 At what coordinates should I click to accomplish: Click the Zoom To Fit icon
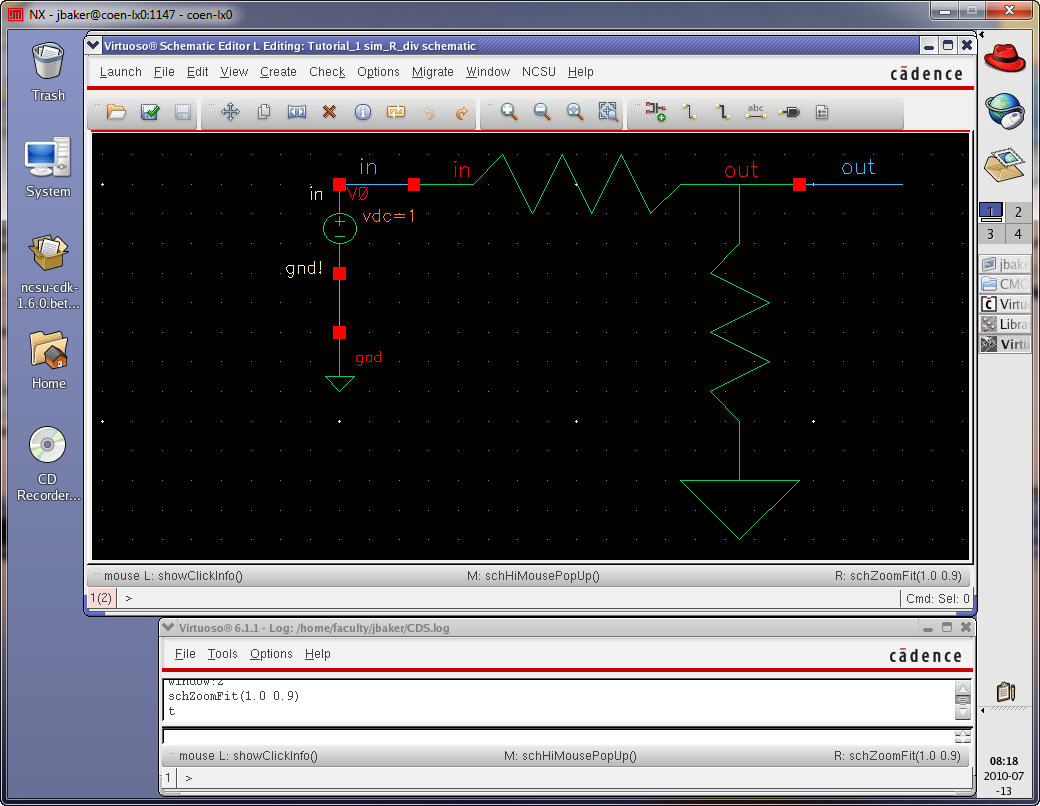(608, 112)
